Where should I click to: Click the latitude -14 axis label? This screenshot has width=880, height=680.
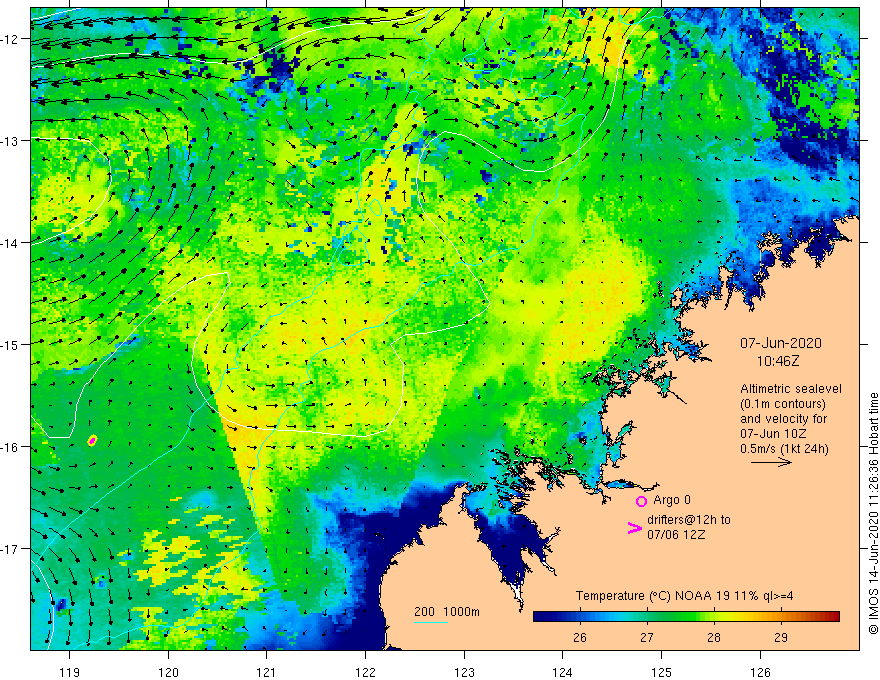click(x=10, y=243)
